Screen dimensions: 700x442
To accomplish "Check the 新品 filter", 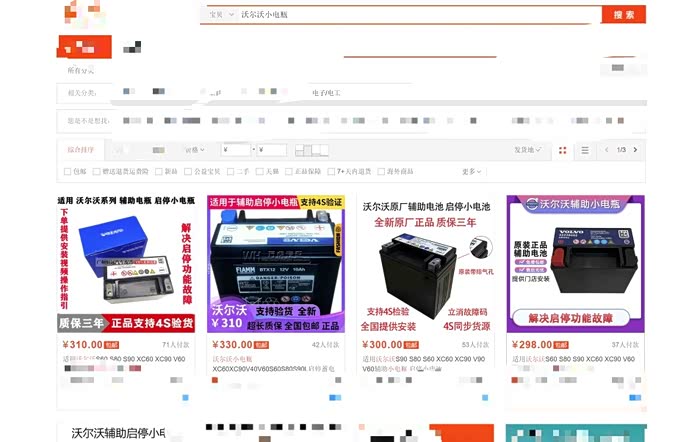I will click(158, 171).
